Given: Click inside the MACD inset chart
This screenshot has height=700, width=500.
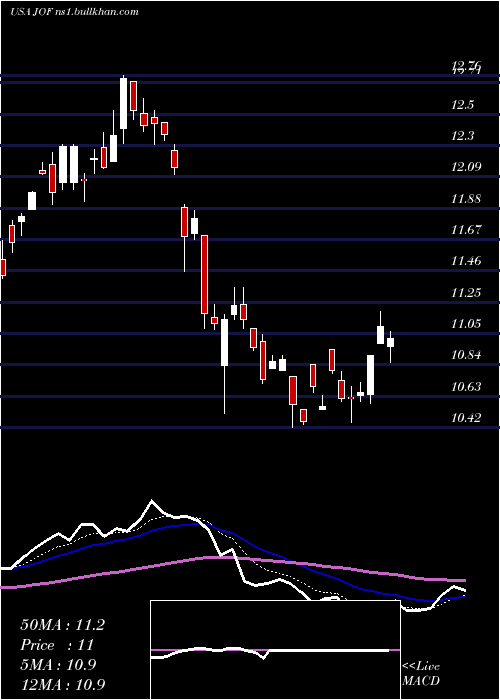Looking at the screenshot, I should [x=275, y=650].
